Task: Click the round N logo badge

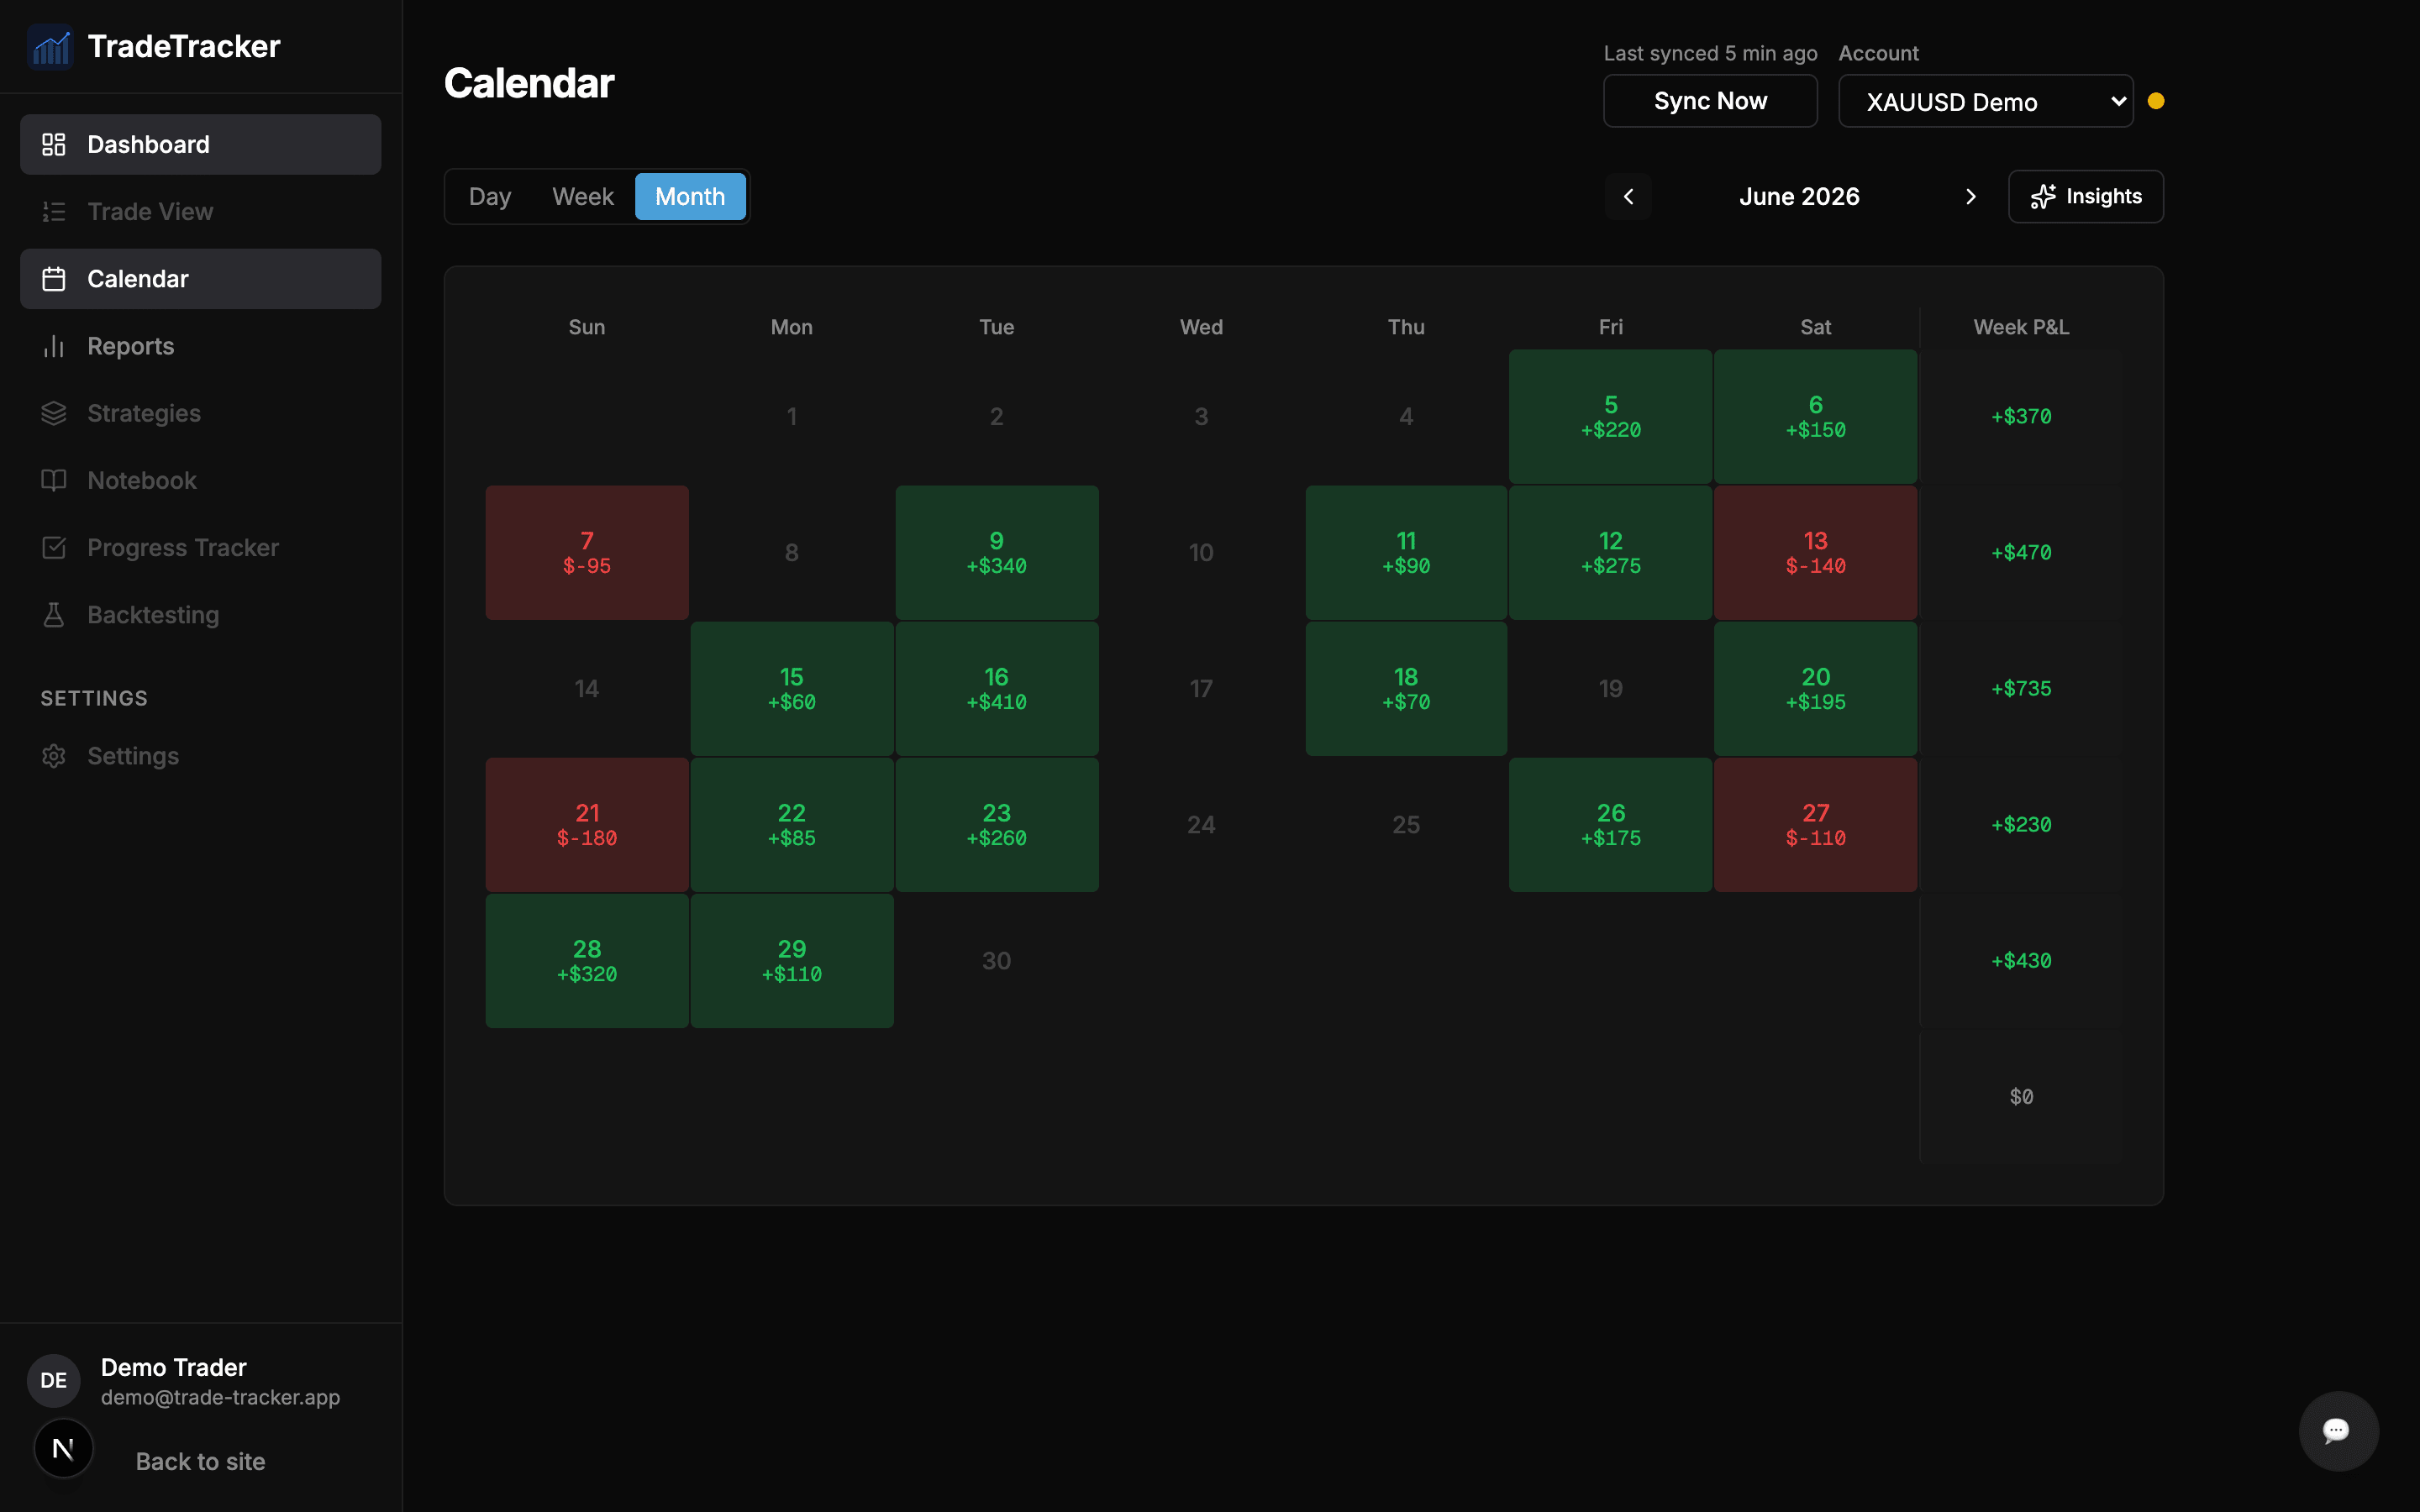Action: pyautogui.click(x=63, y=1448)
